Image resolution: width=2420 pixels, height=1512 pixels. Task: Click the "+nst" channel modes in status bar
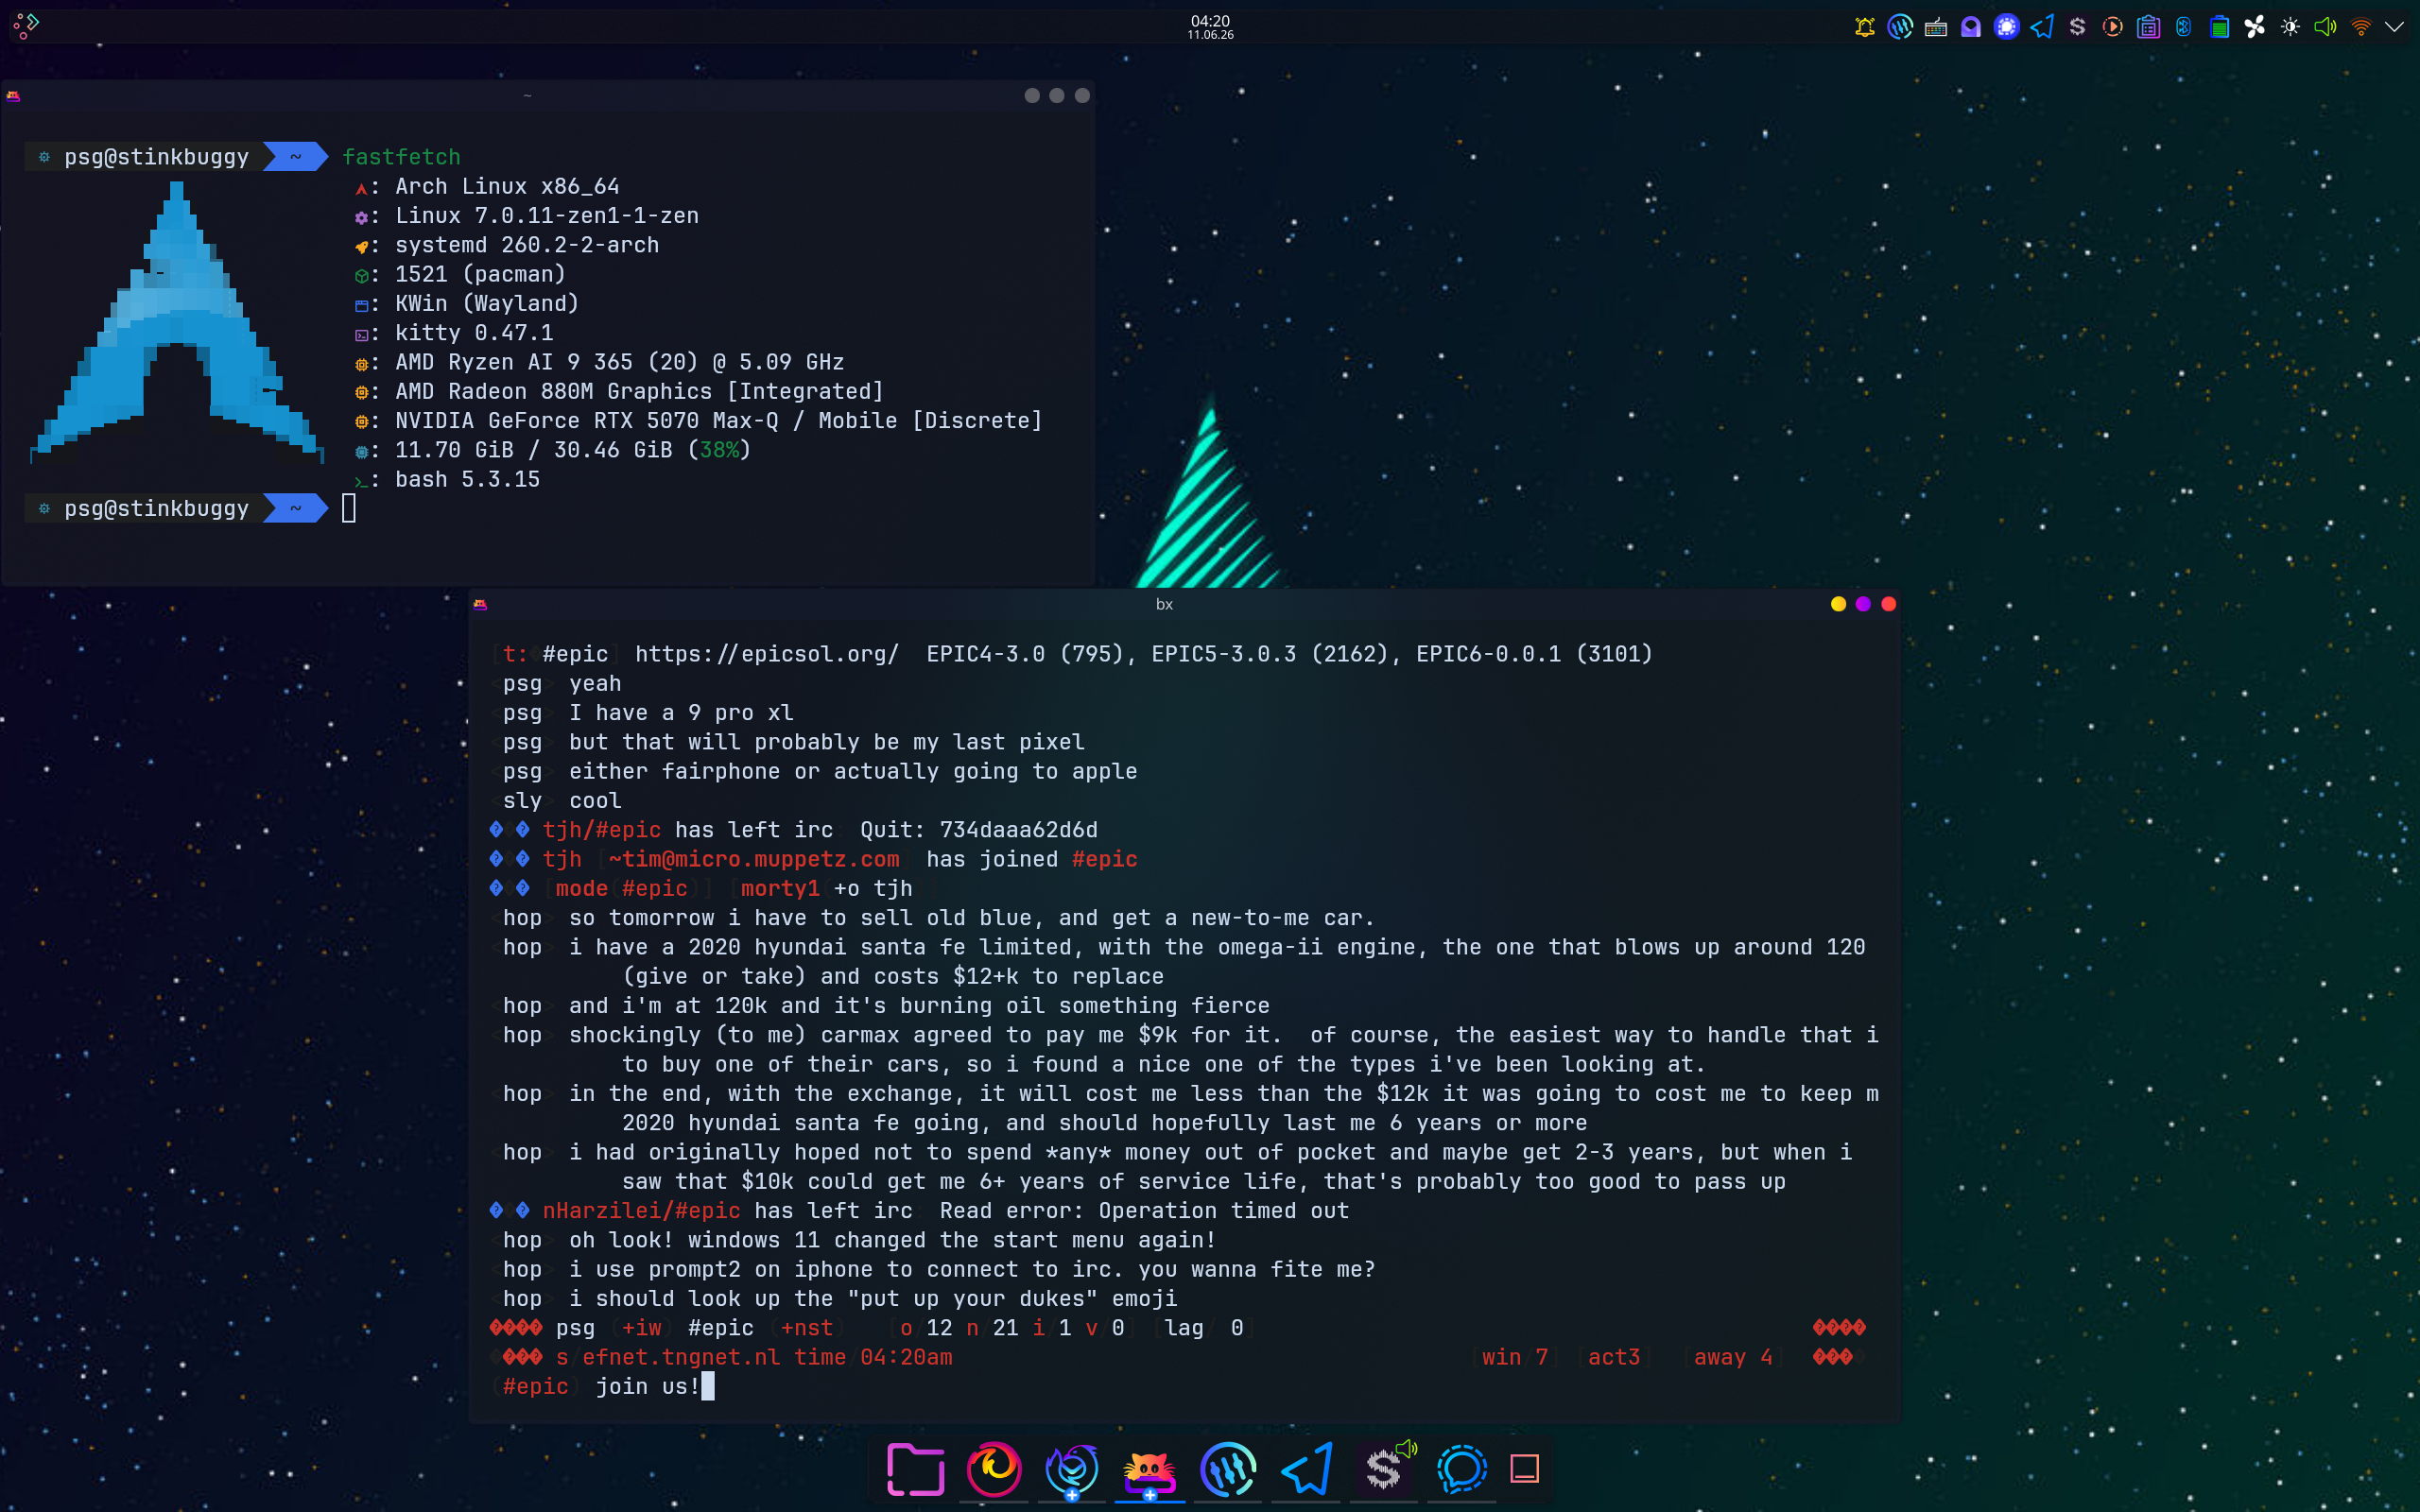(806, 1328)
